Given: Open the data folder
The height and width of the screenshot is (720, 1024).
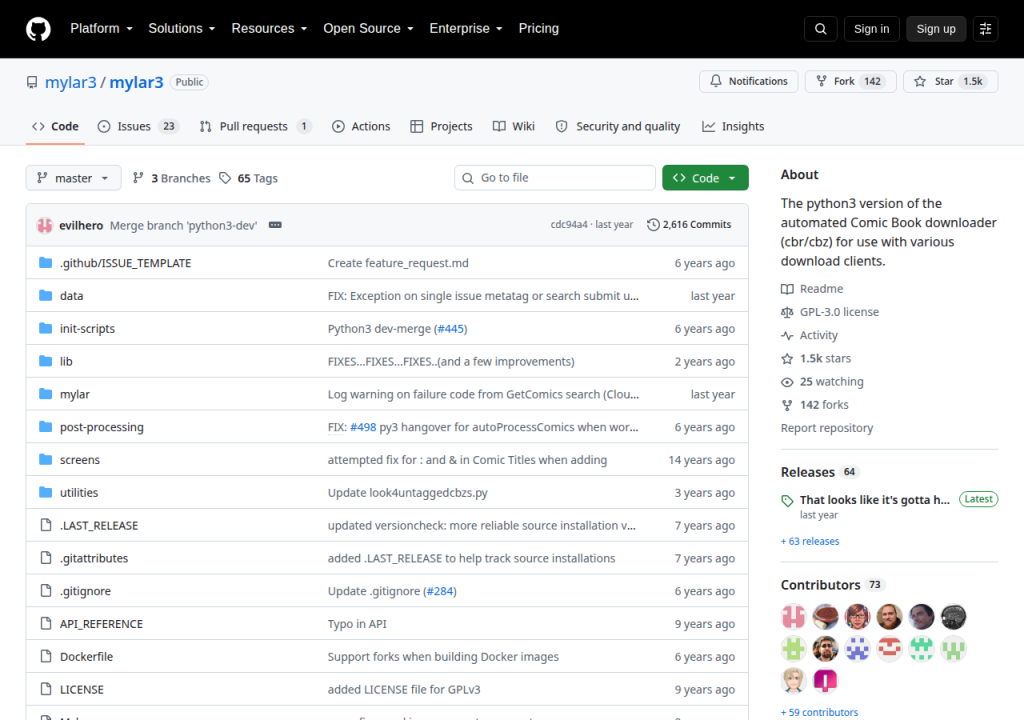Looking at the screenshot, I should point(71,295).
